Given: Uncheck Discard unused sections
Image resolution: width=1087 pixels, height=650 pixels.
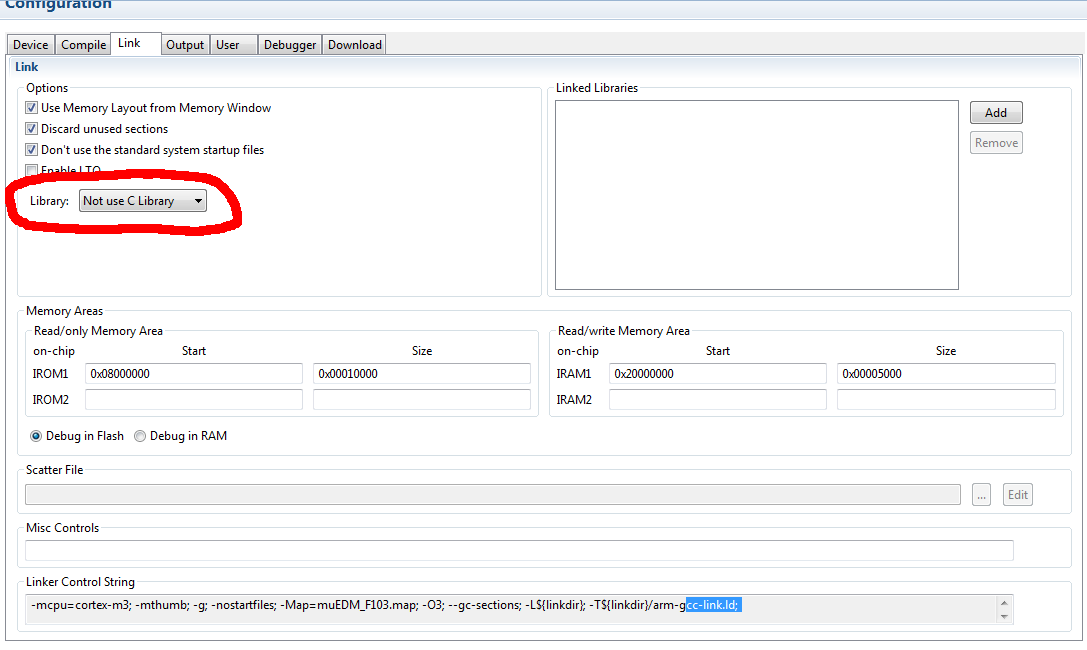Looking at the screenshot, I should (x=31, y=129).
